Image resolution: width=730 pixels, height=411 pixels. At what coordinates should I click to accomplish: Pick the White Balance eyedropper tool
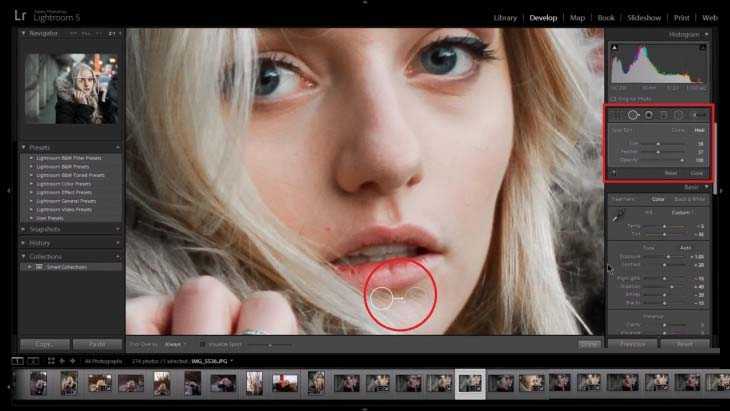point(617,215)
